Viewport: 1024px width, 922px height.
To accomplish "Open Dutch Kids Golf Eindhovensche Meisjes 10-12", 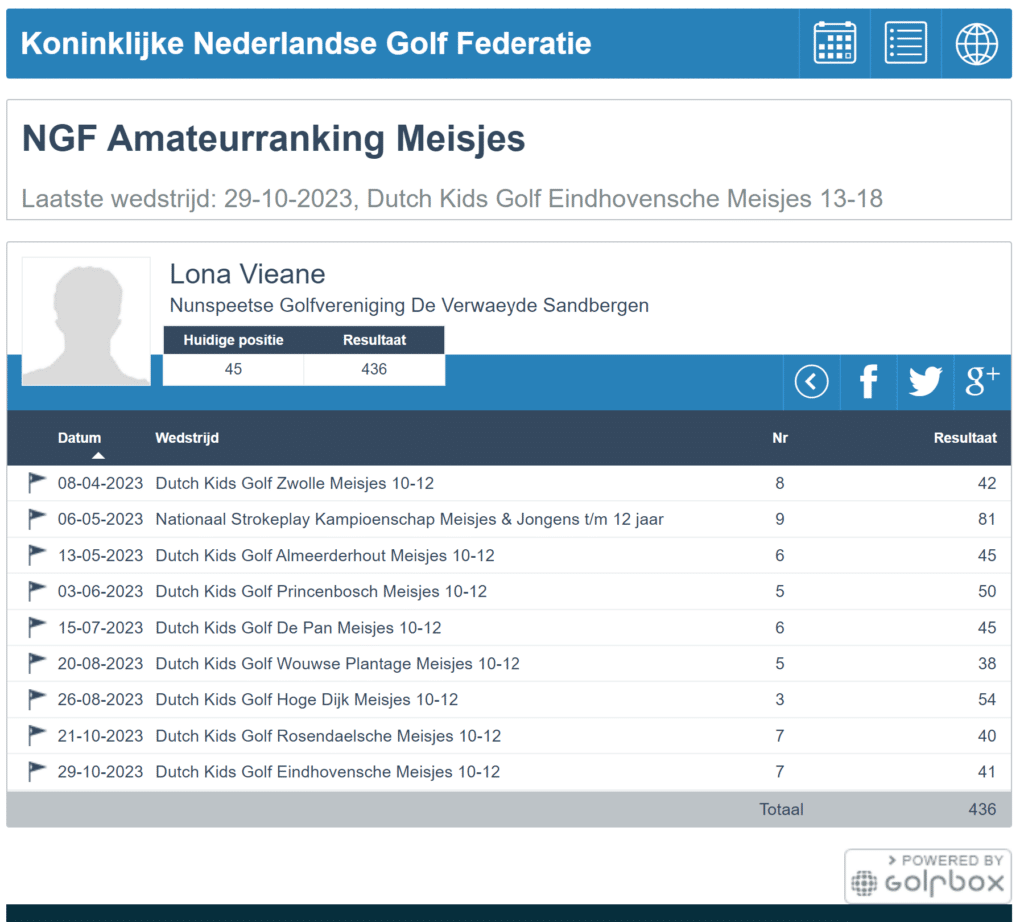I will pyautogui.click(x=328, y=772).
